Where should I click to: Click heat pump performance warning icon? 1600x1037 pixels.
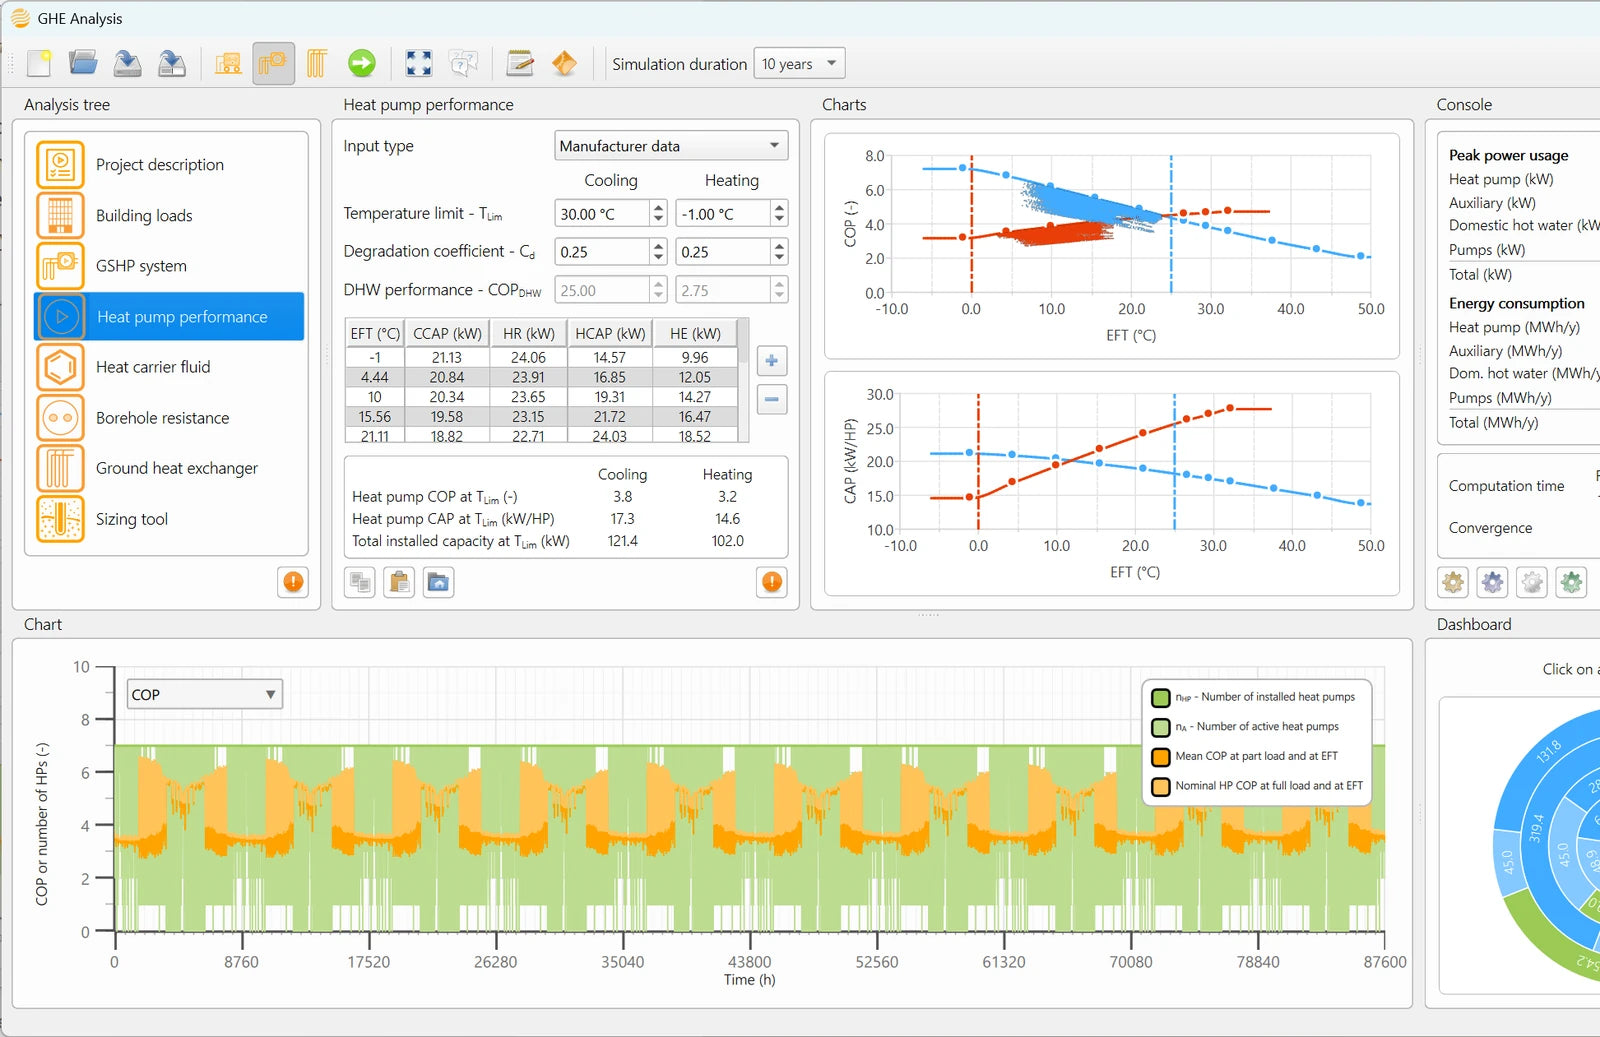click(x=772, y=582)
